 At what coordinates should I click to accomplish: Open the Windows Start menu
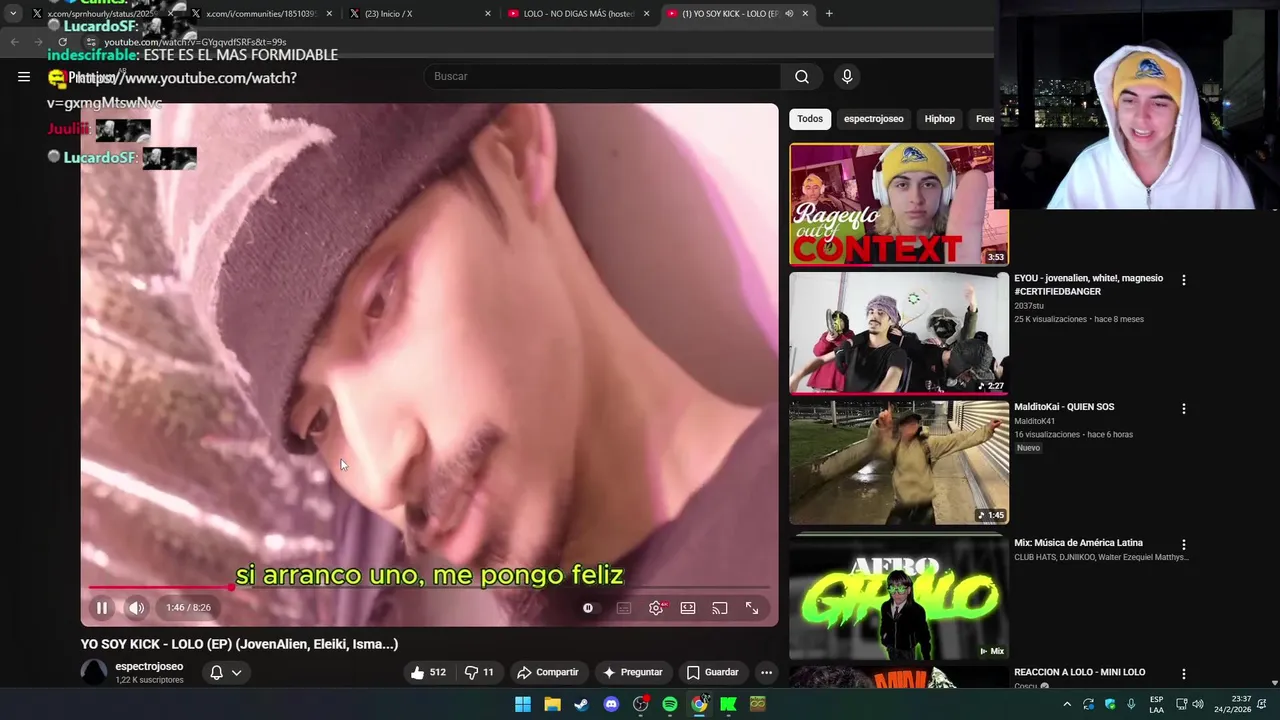(x=523, y=704)
